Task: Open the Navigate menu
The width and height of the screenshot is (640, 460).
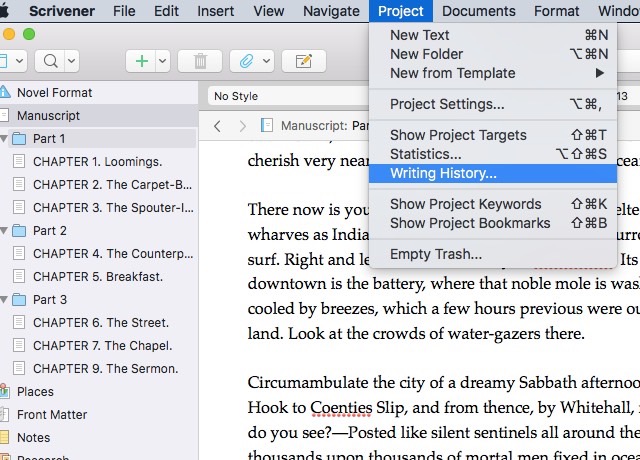Action: click(331, 11)
